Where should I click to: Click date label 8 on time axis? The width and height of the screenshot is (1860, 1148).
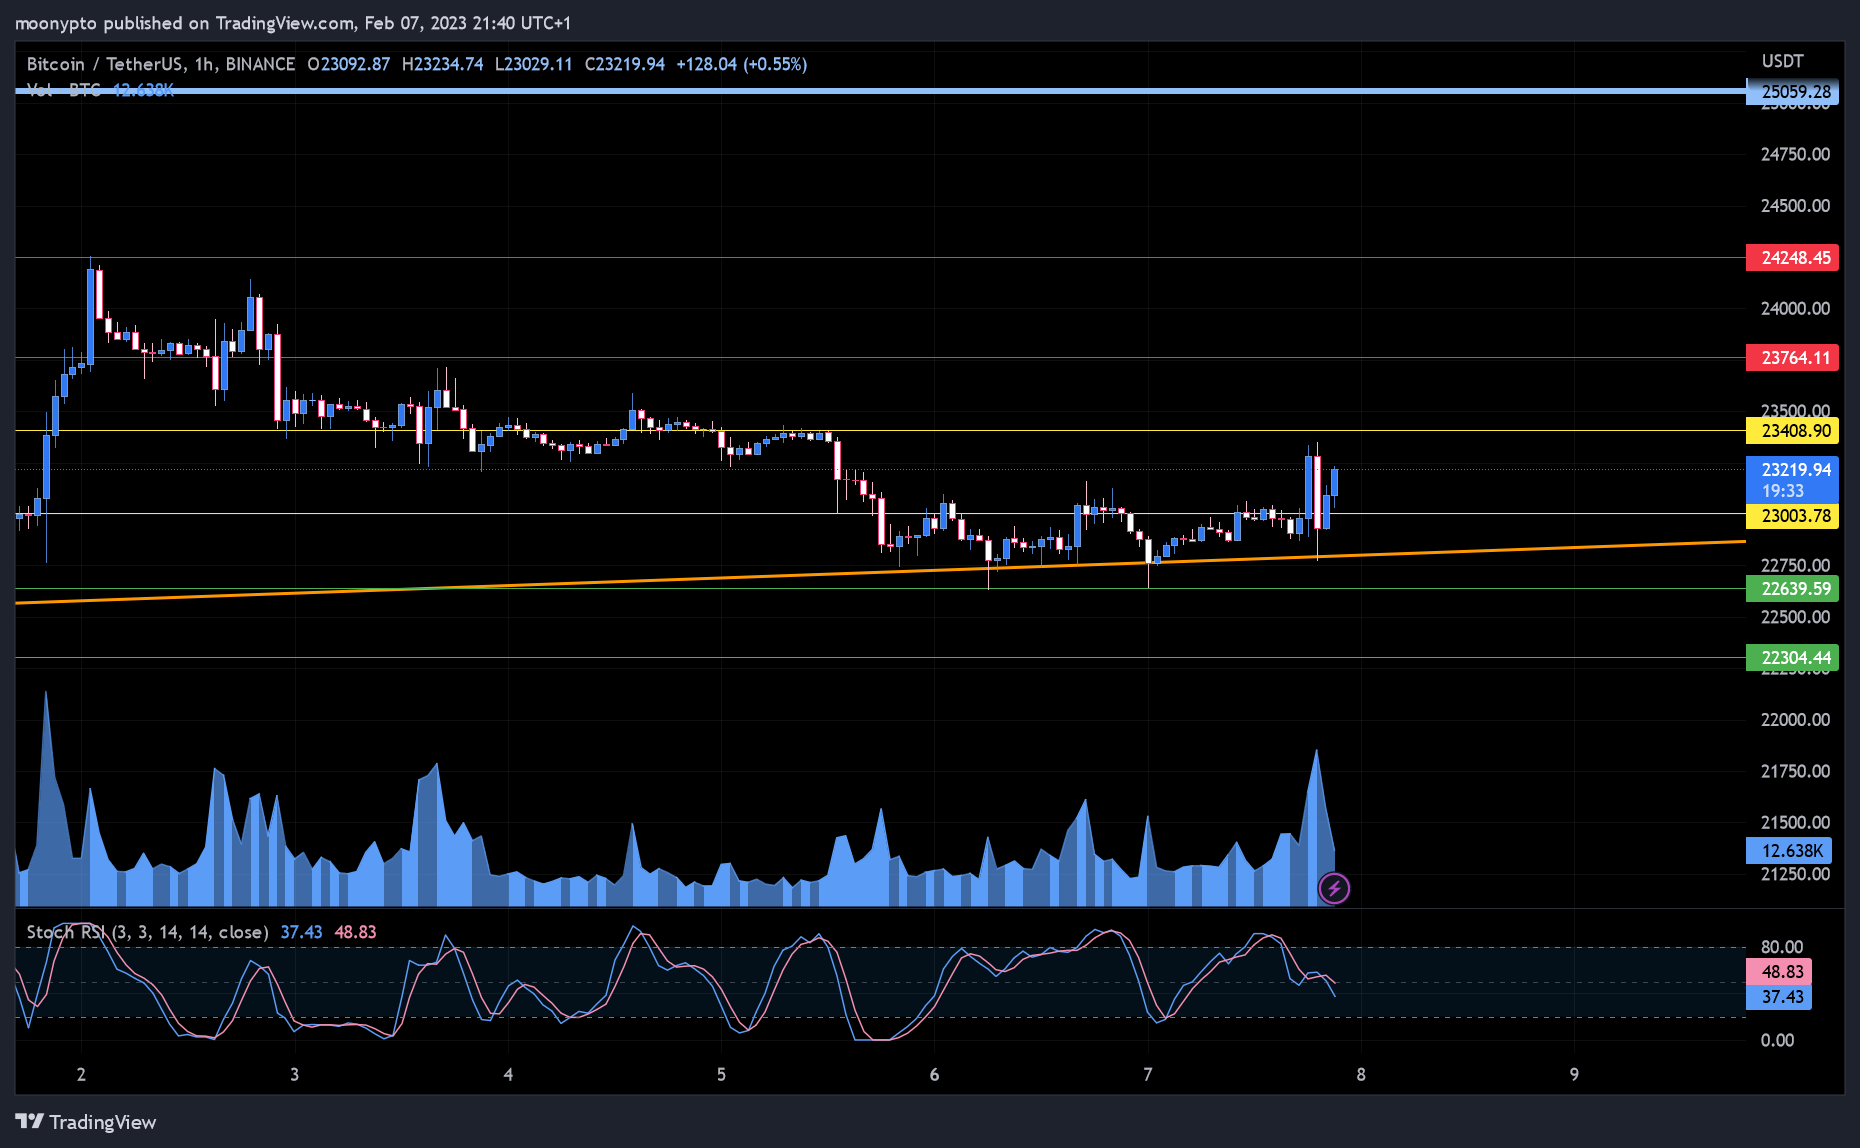click(x=1361, y=1075)
